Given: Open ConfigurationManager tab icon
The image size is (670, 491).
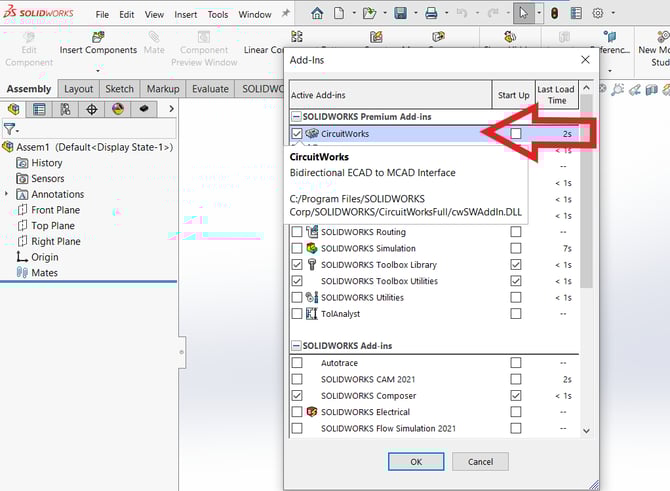Looking at the screenshot, I should coord(65,109).
